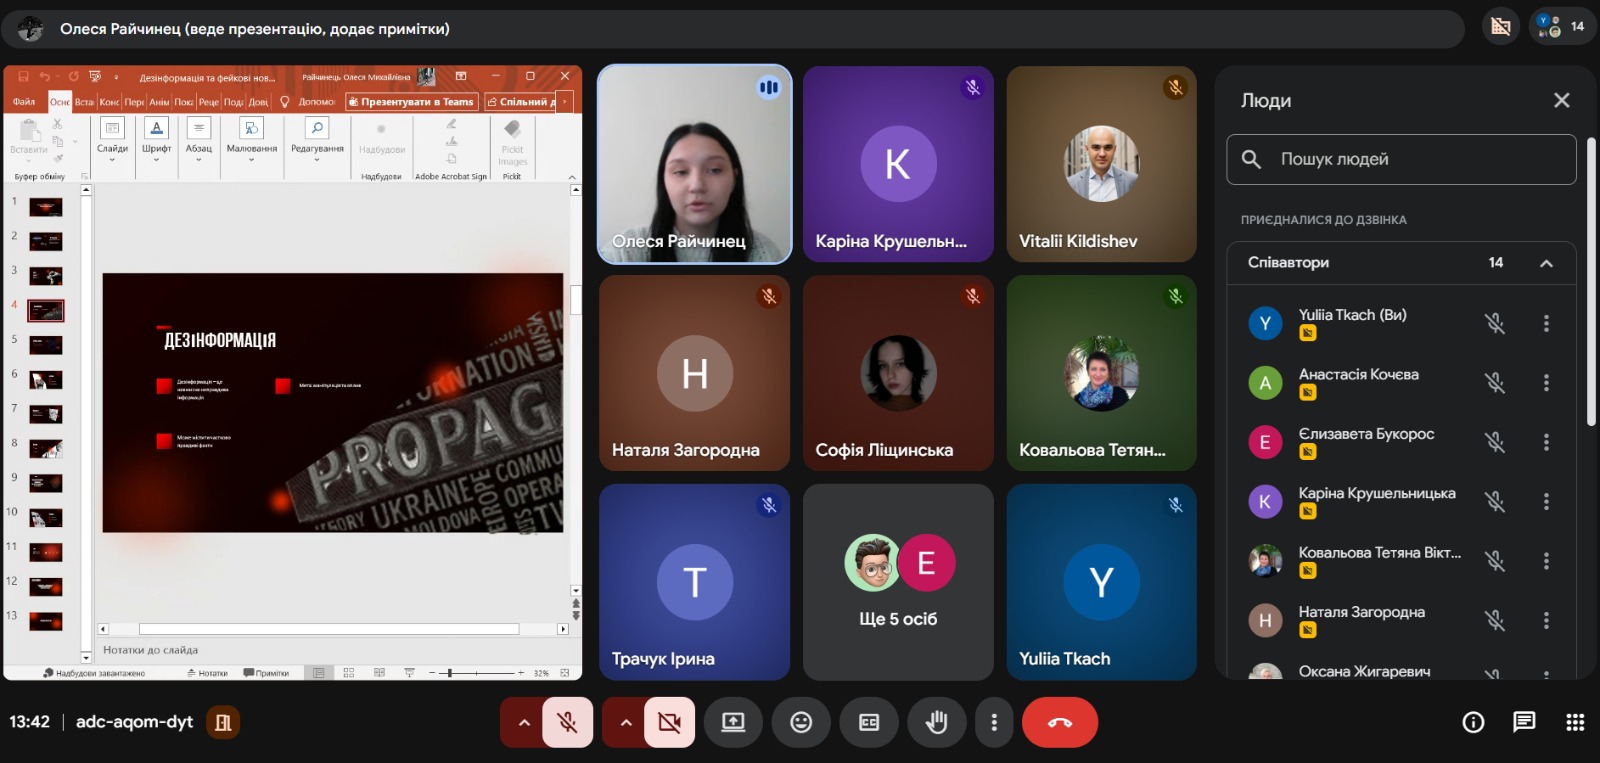Open more options for Анастасія Кочева

(1546, 383)
